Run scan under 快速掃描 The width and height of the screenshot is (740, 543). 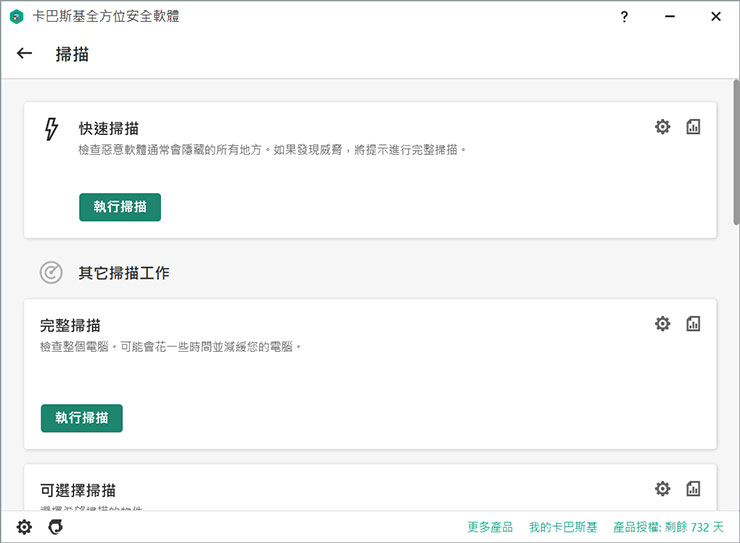[x=120, y=207]
